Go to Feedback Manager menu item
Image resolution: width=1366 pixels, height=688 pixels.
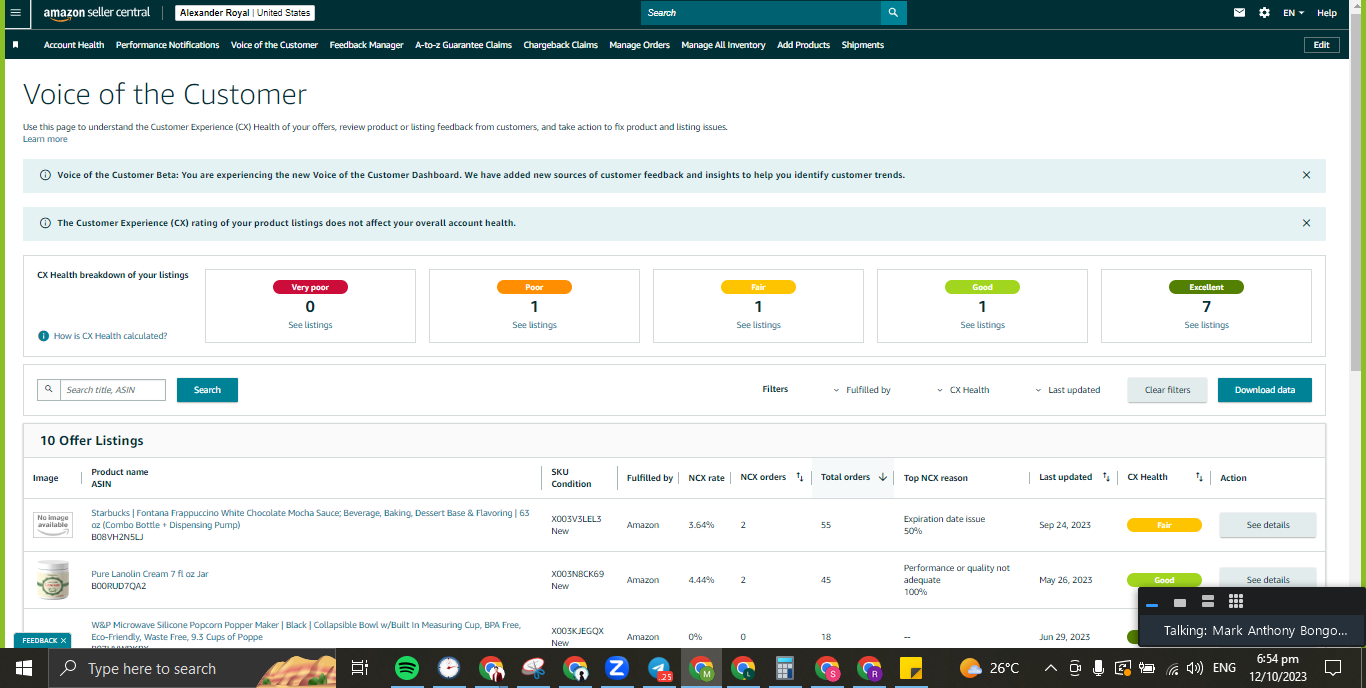(x=366, y=45)
